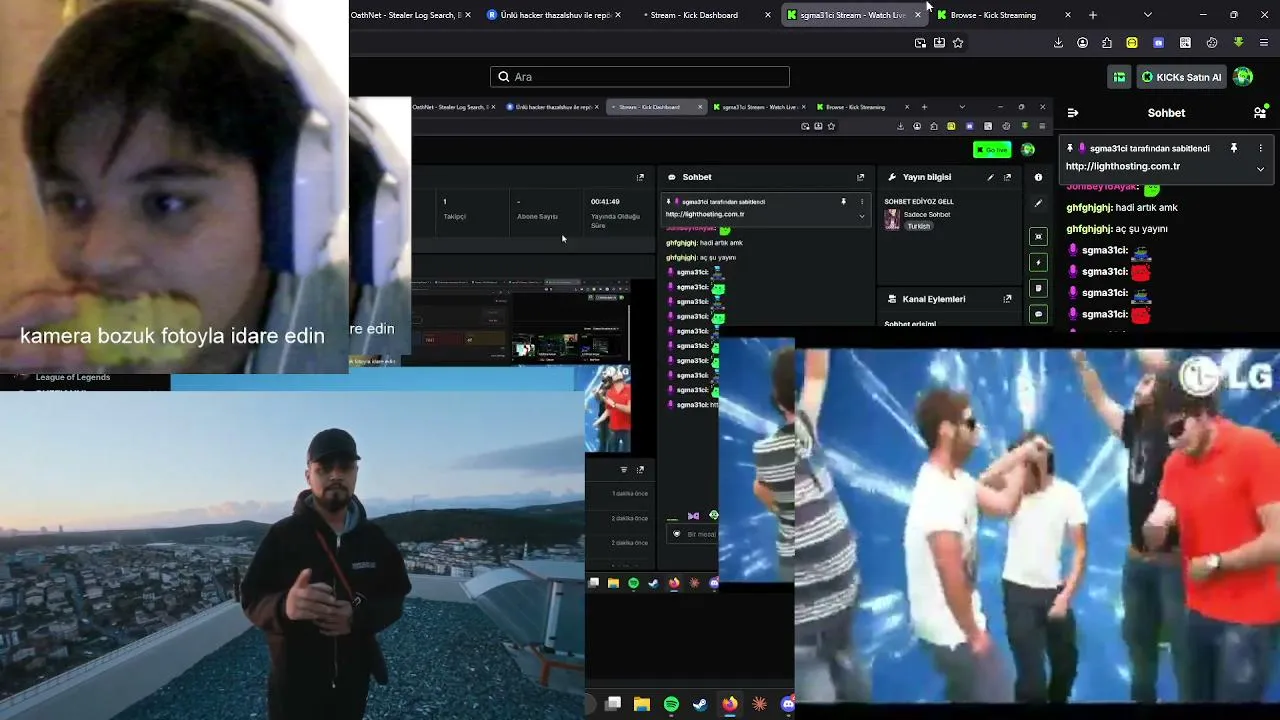The width and height of the screenshot is (1280, 720).
Task: Click the 'Kanal Eylemleri' panel heading
Action: 934,299
